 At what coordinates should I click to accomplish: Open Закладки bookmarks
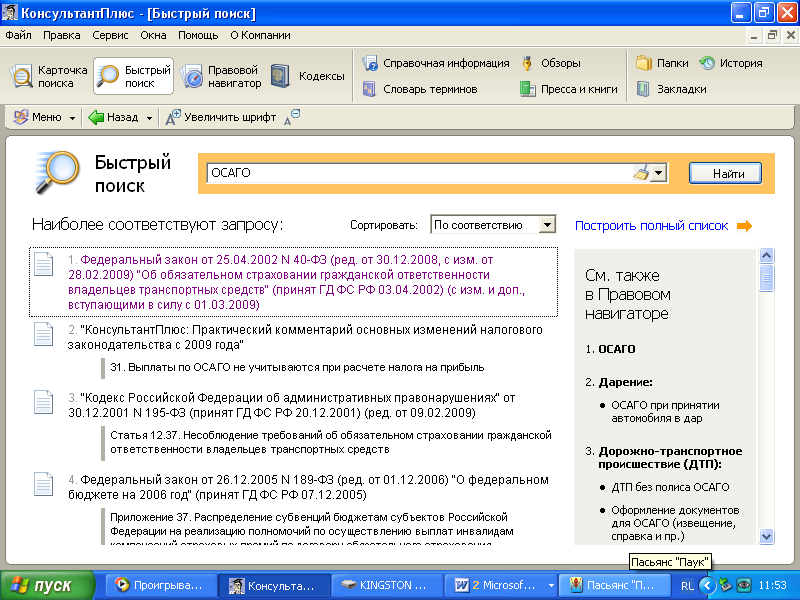coord(671,89)
